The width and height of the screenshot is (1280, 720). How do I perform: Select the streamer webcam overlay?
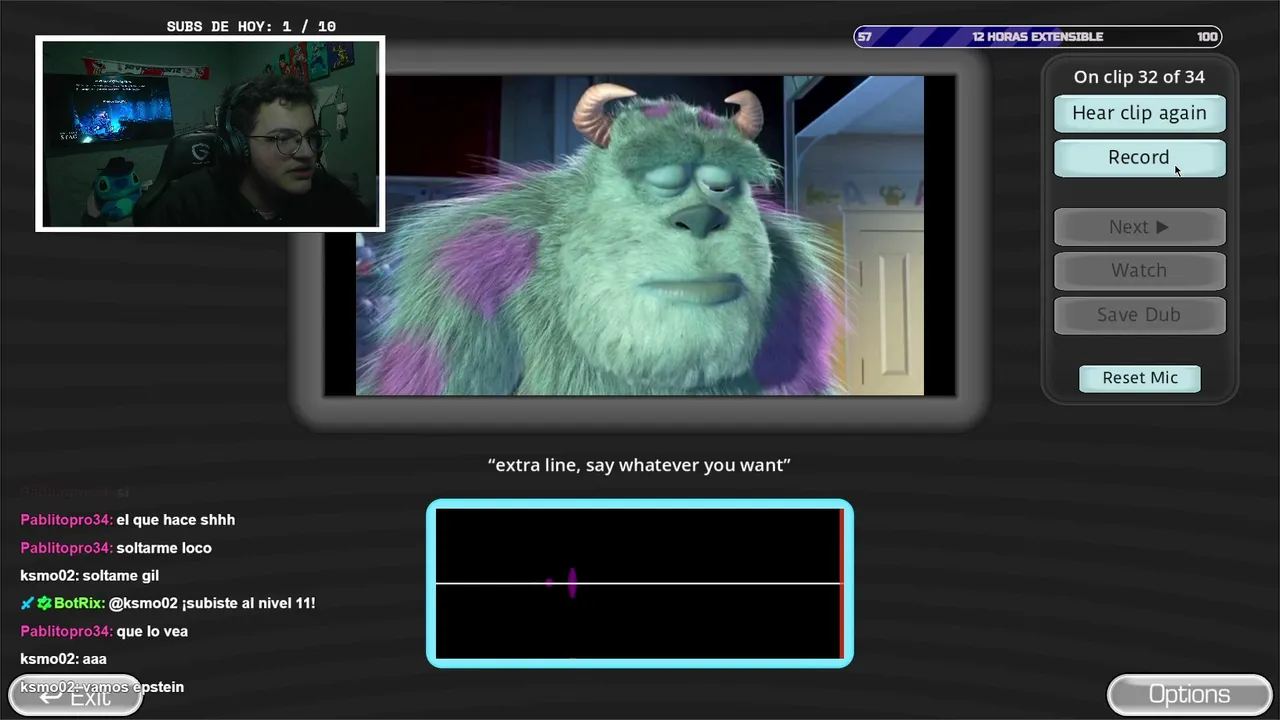click(x=210, y=134)
